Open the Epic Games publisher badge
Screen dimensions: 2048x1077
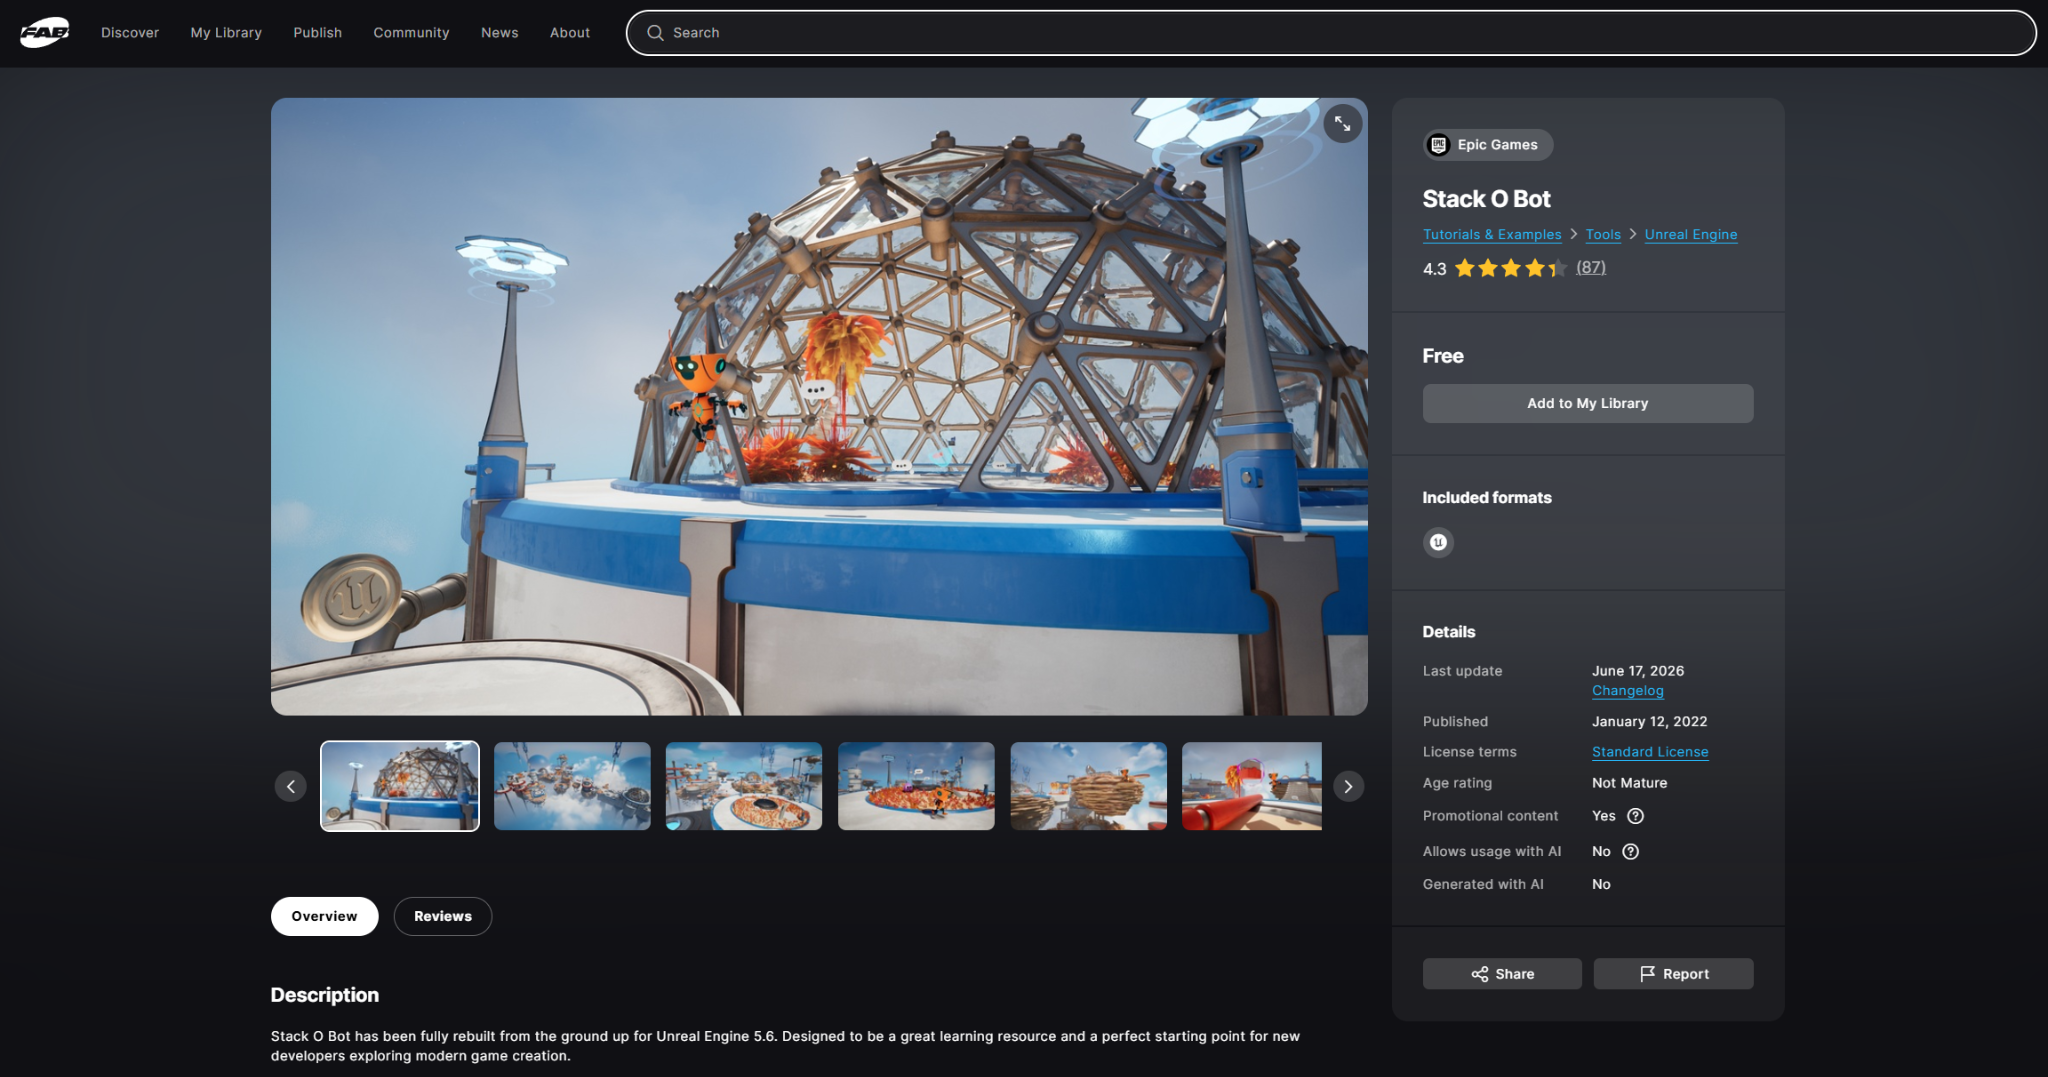pyautogui.click(x=1487, y=145)
